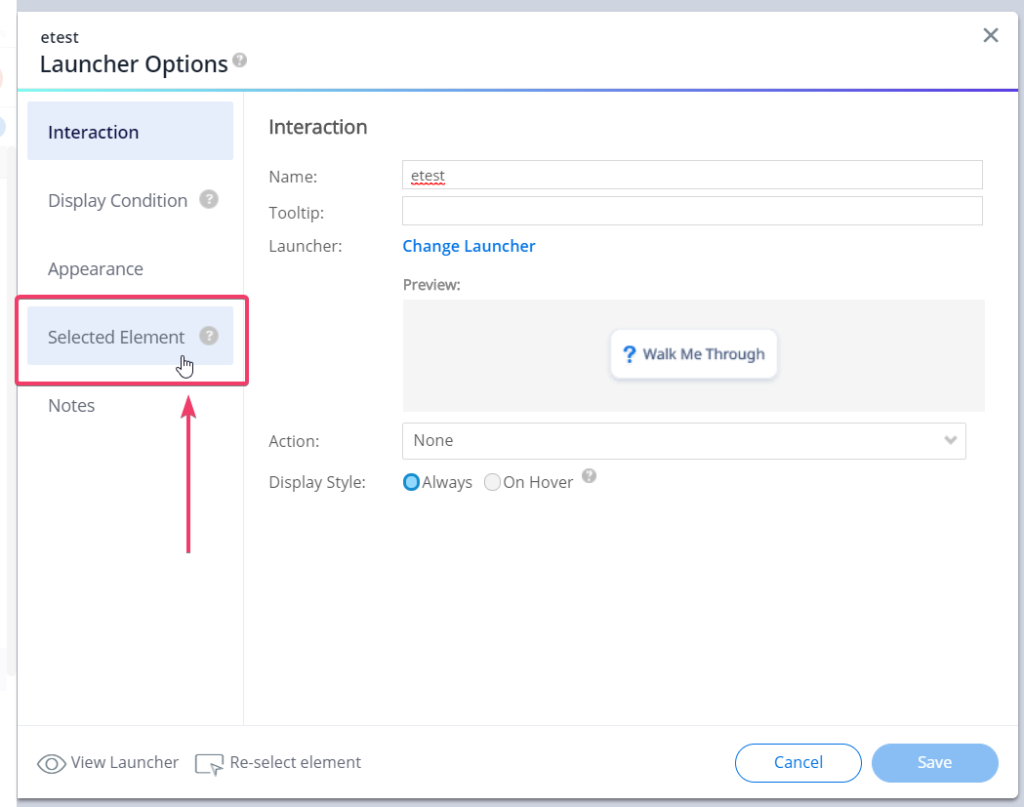
Task: Click the Change Launcher link
Action: (x=468, y=245)
